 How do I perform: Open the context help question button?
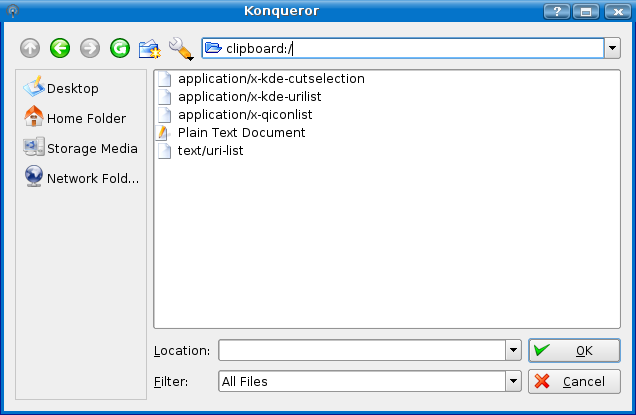[556, 11]
